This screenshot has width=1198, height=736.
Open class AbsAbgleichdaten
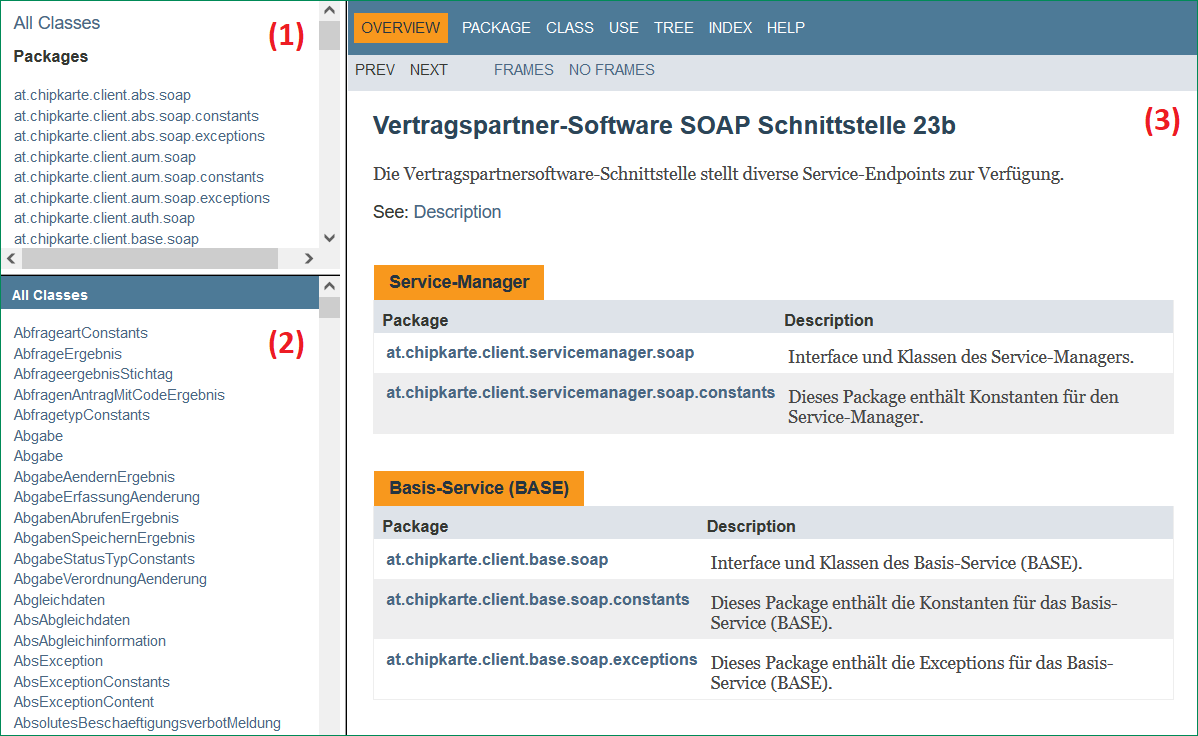pos(72,620)
